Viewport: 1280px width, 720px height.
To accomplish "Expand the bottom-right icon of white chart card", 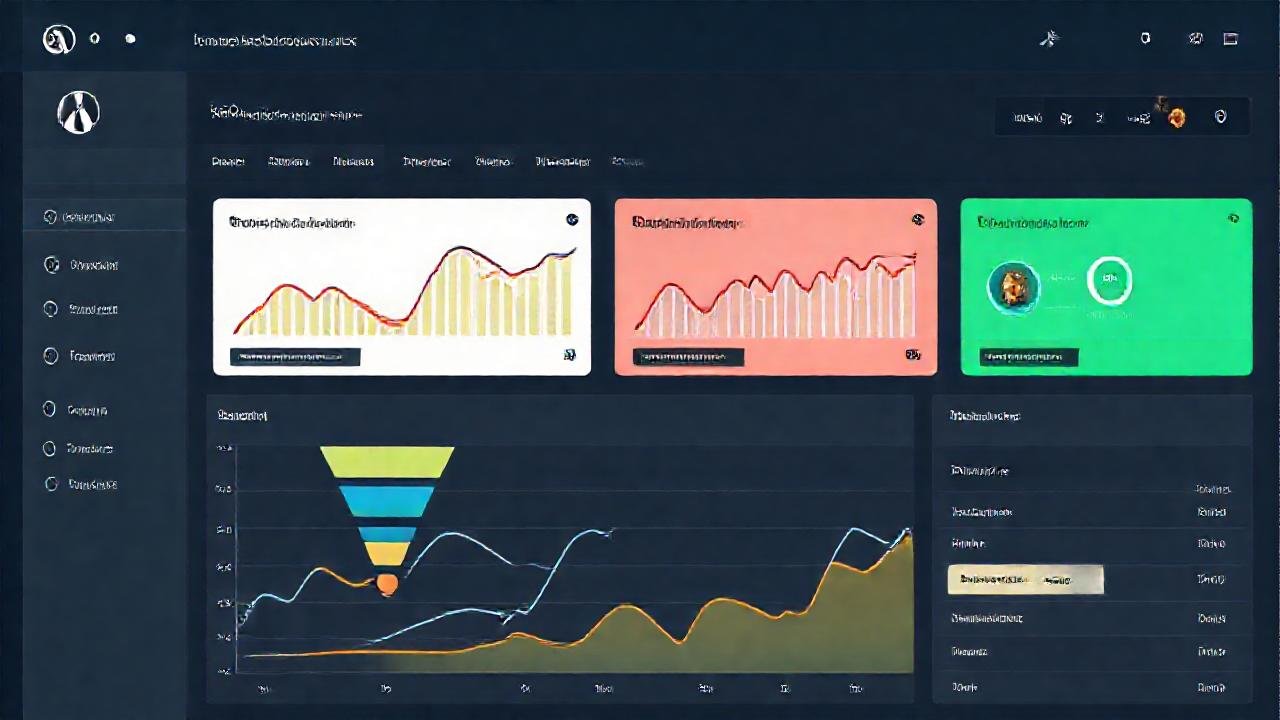I will pos(569,354).
